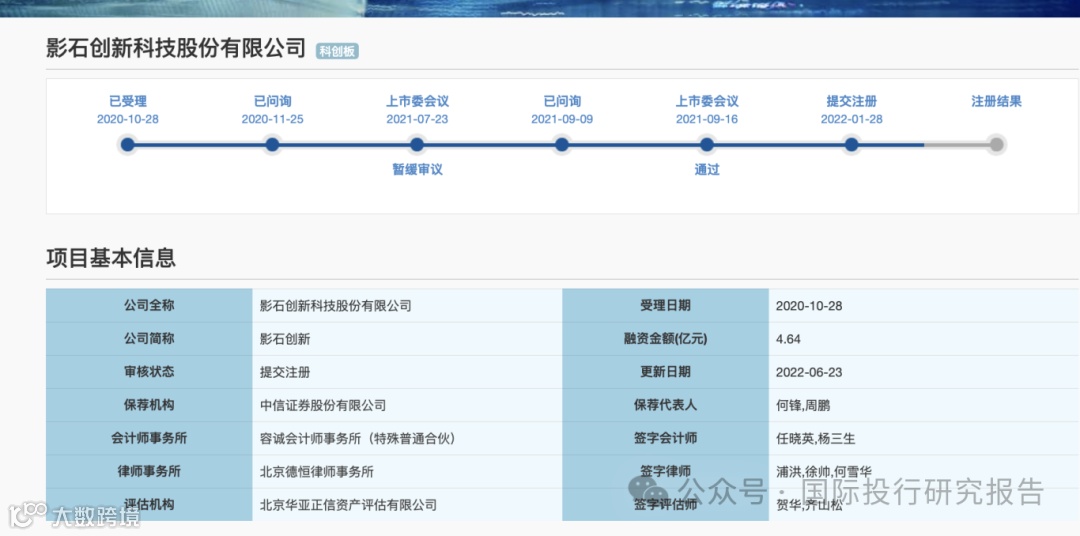Click the 融资金额(亿元) label cell
The width and height of the screenshot is (1080, 536).
tap(665, 338)
